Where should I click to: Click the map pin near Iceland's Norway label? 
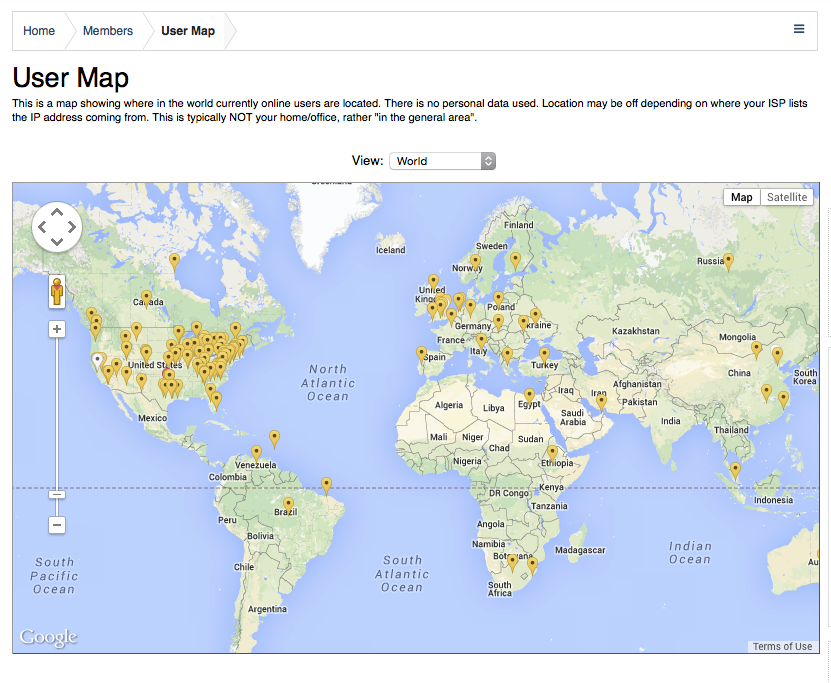tap(475, 262)
